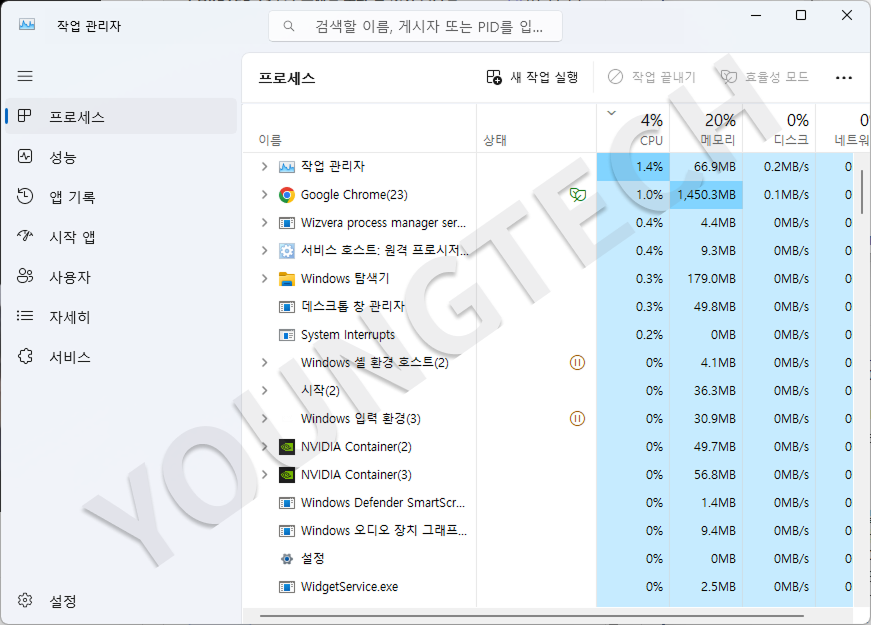Expand the Windows 탐색기 process group
The image size is (871, 625).
pyautogui.click(x=264, y=278)
